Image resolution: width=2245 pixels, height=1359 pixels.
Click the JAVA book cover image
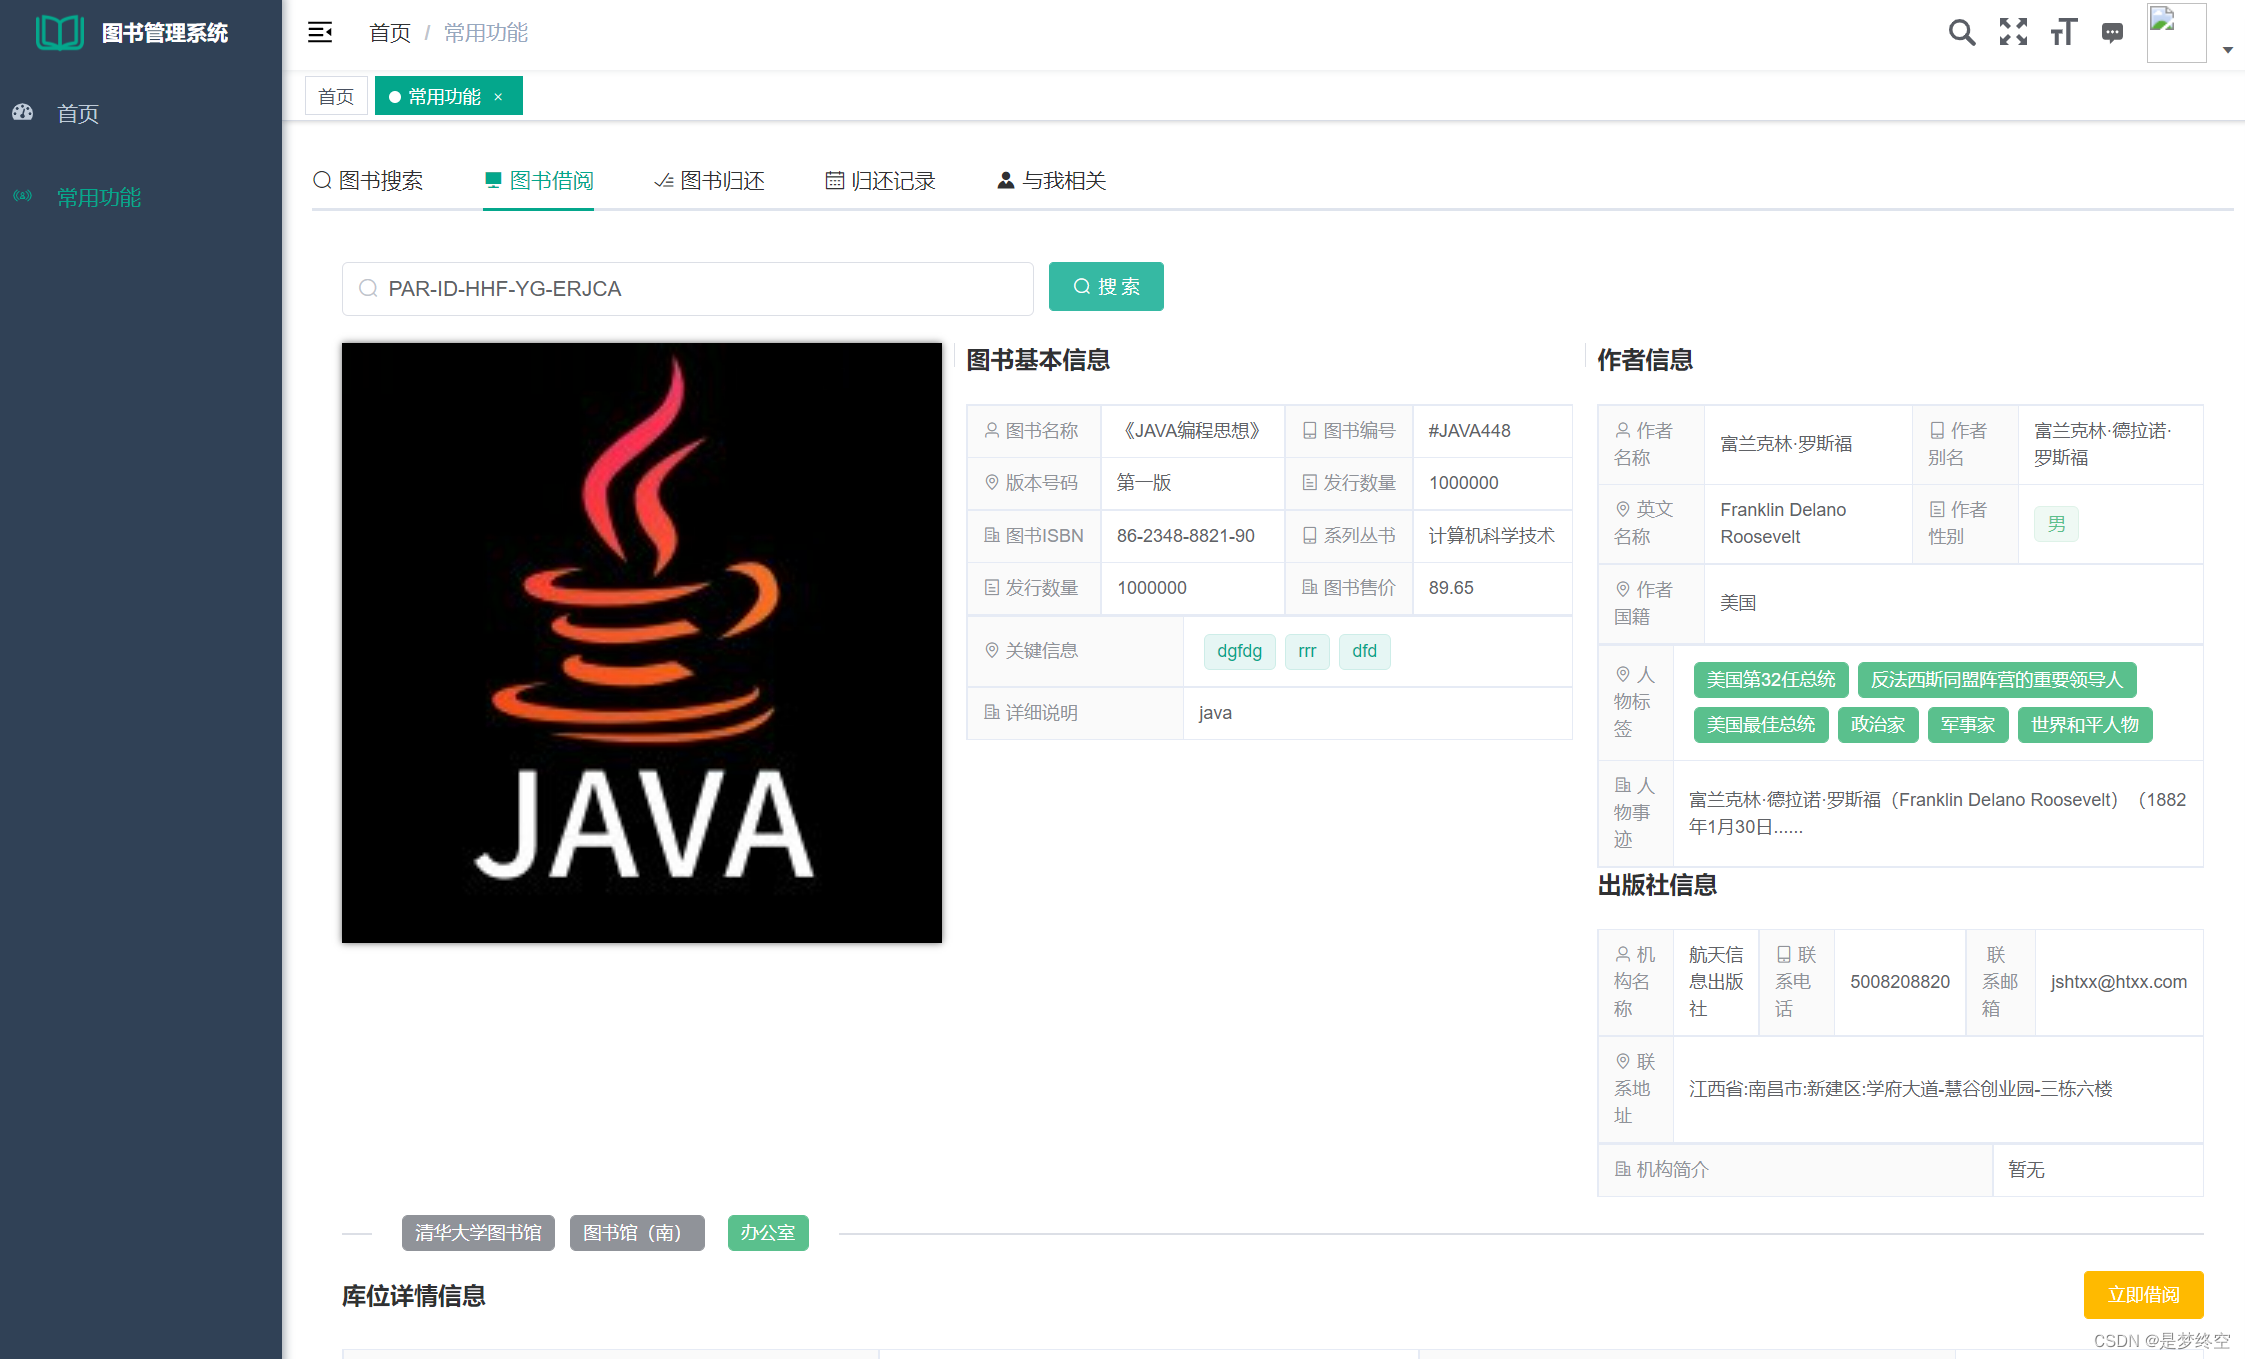tap(641, 643)
